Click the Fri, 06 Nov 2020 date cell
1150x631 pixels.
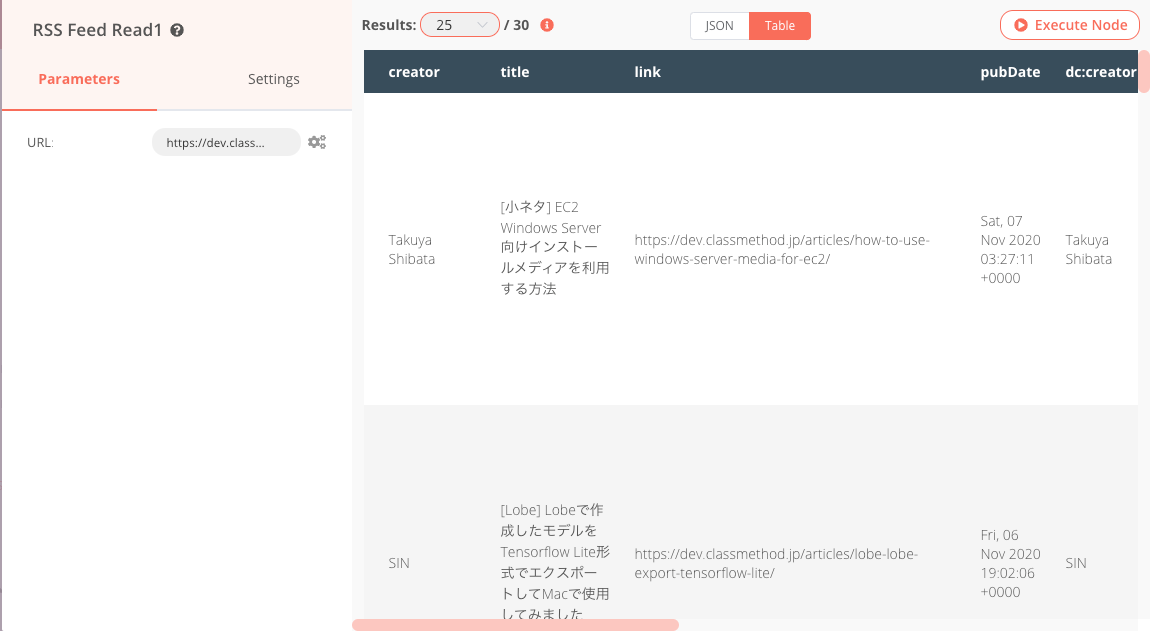point(1010,563)
